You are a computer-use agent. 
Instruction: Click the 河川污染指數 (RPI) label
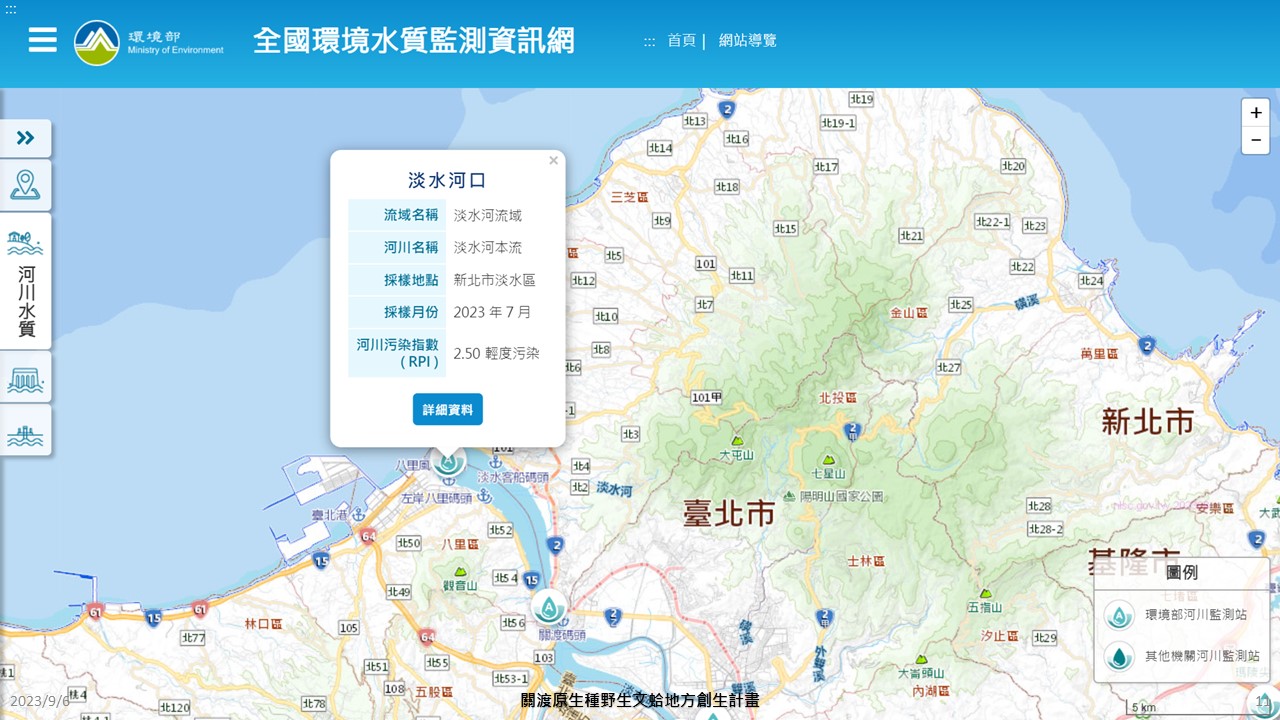pos(398,353)
